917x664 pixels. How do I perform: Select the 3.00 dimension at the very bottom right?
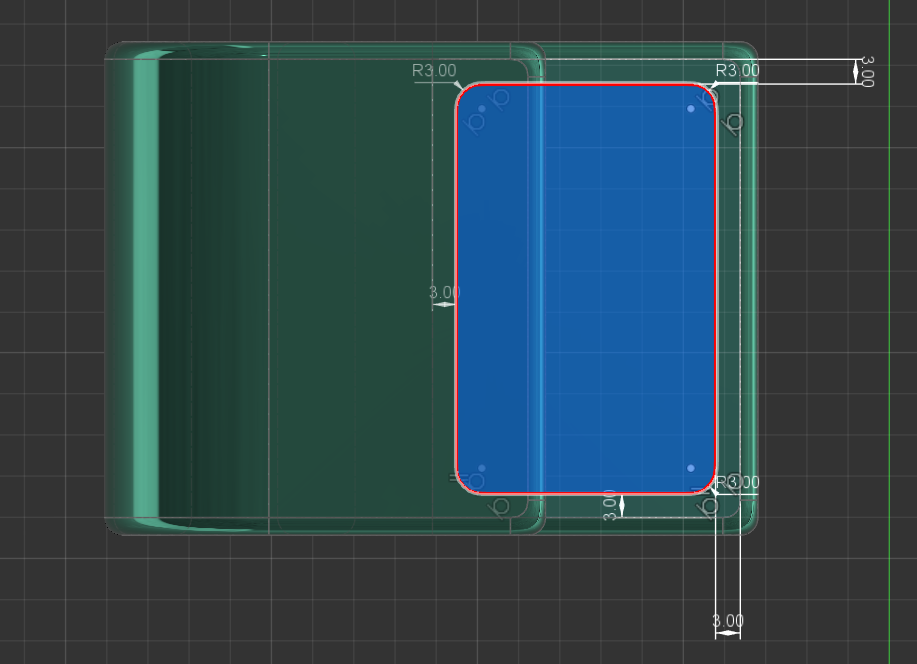(727, 621)
